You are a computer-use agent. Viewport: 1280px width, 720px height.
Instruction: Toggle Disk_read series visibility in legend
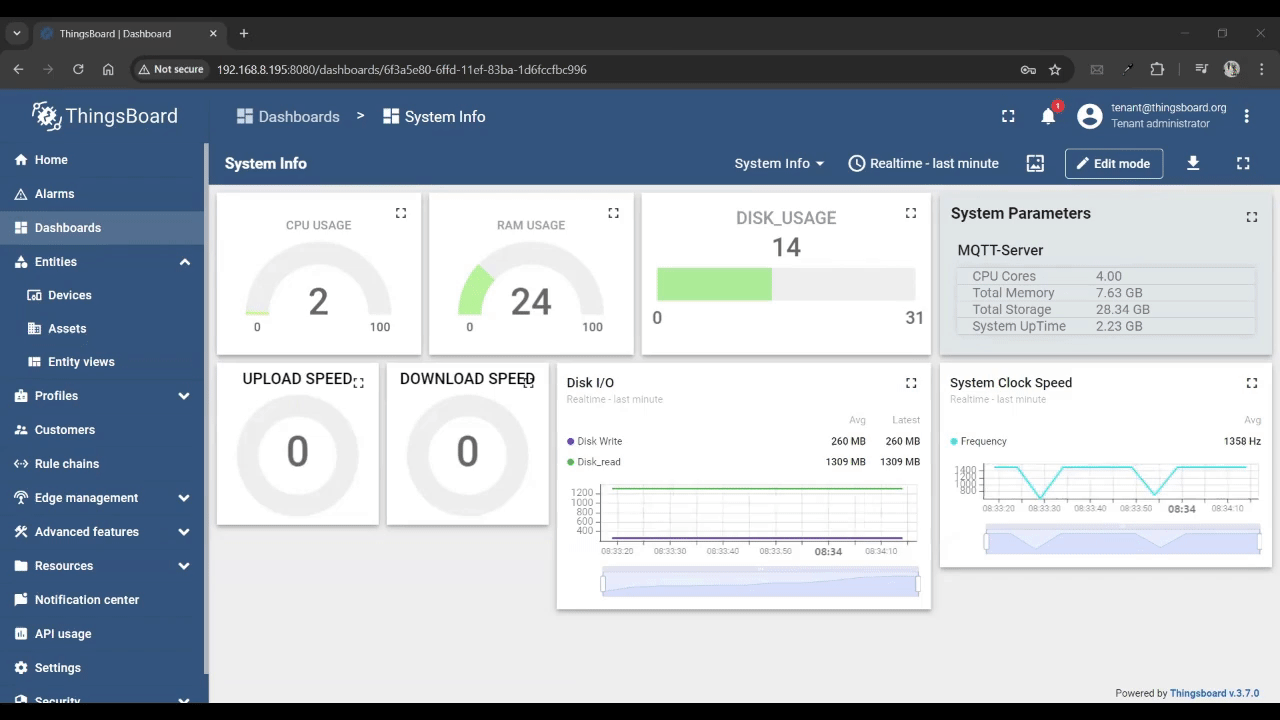598,462
